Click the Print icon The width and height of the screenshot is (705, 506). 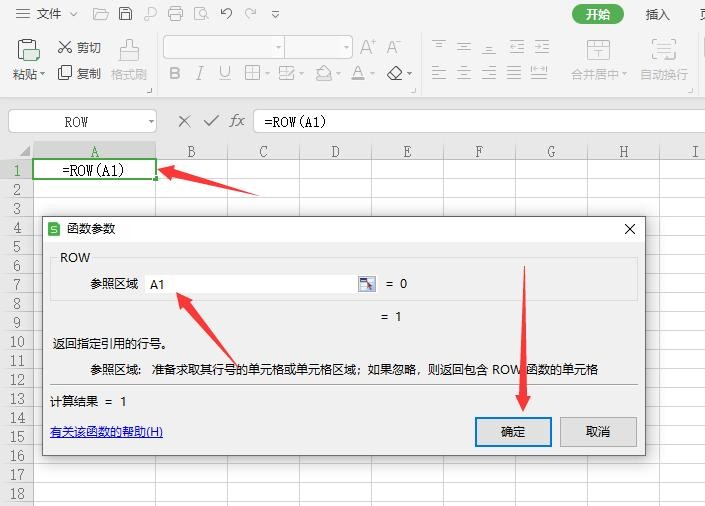click(176, 14)
